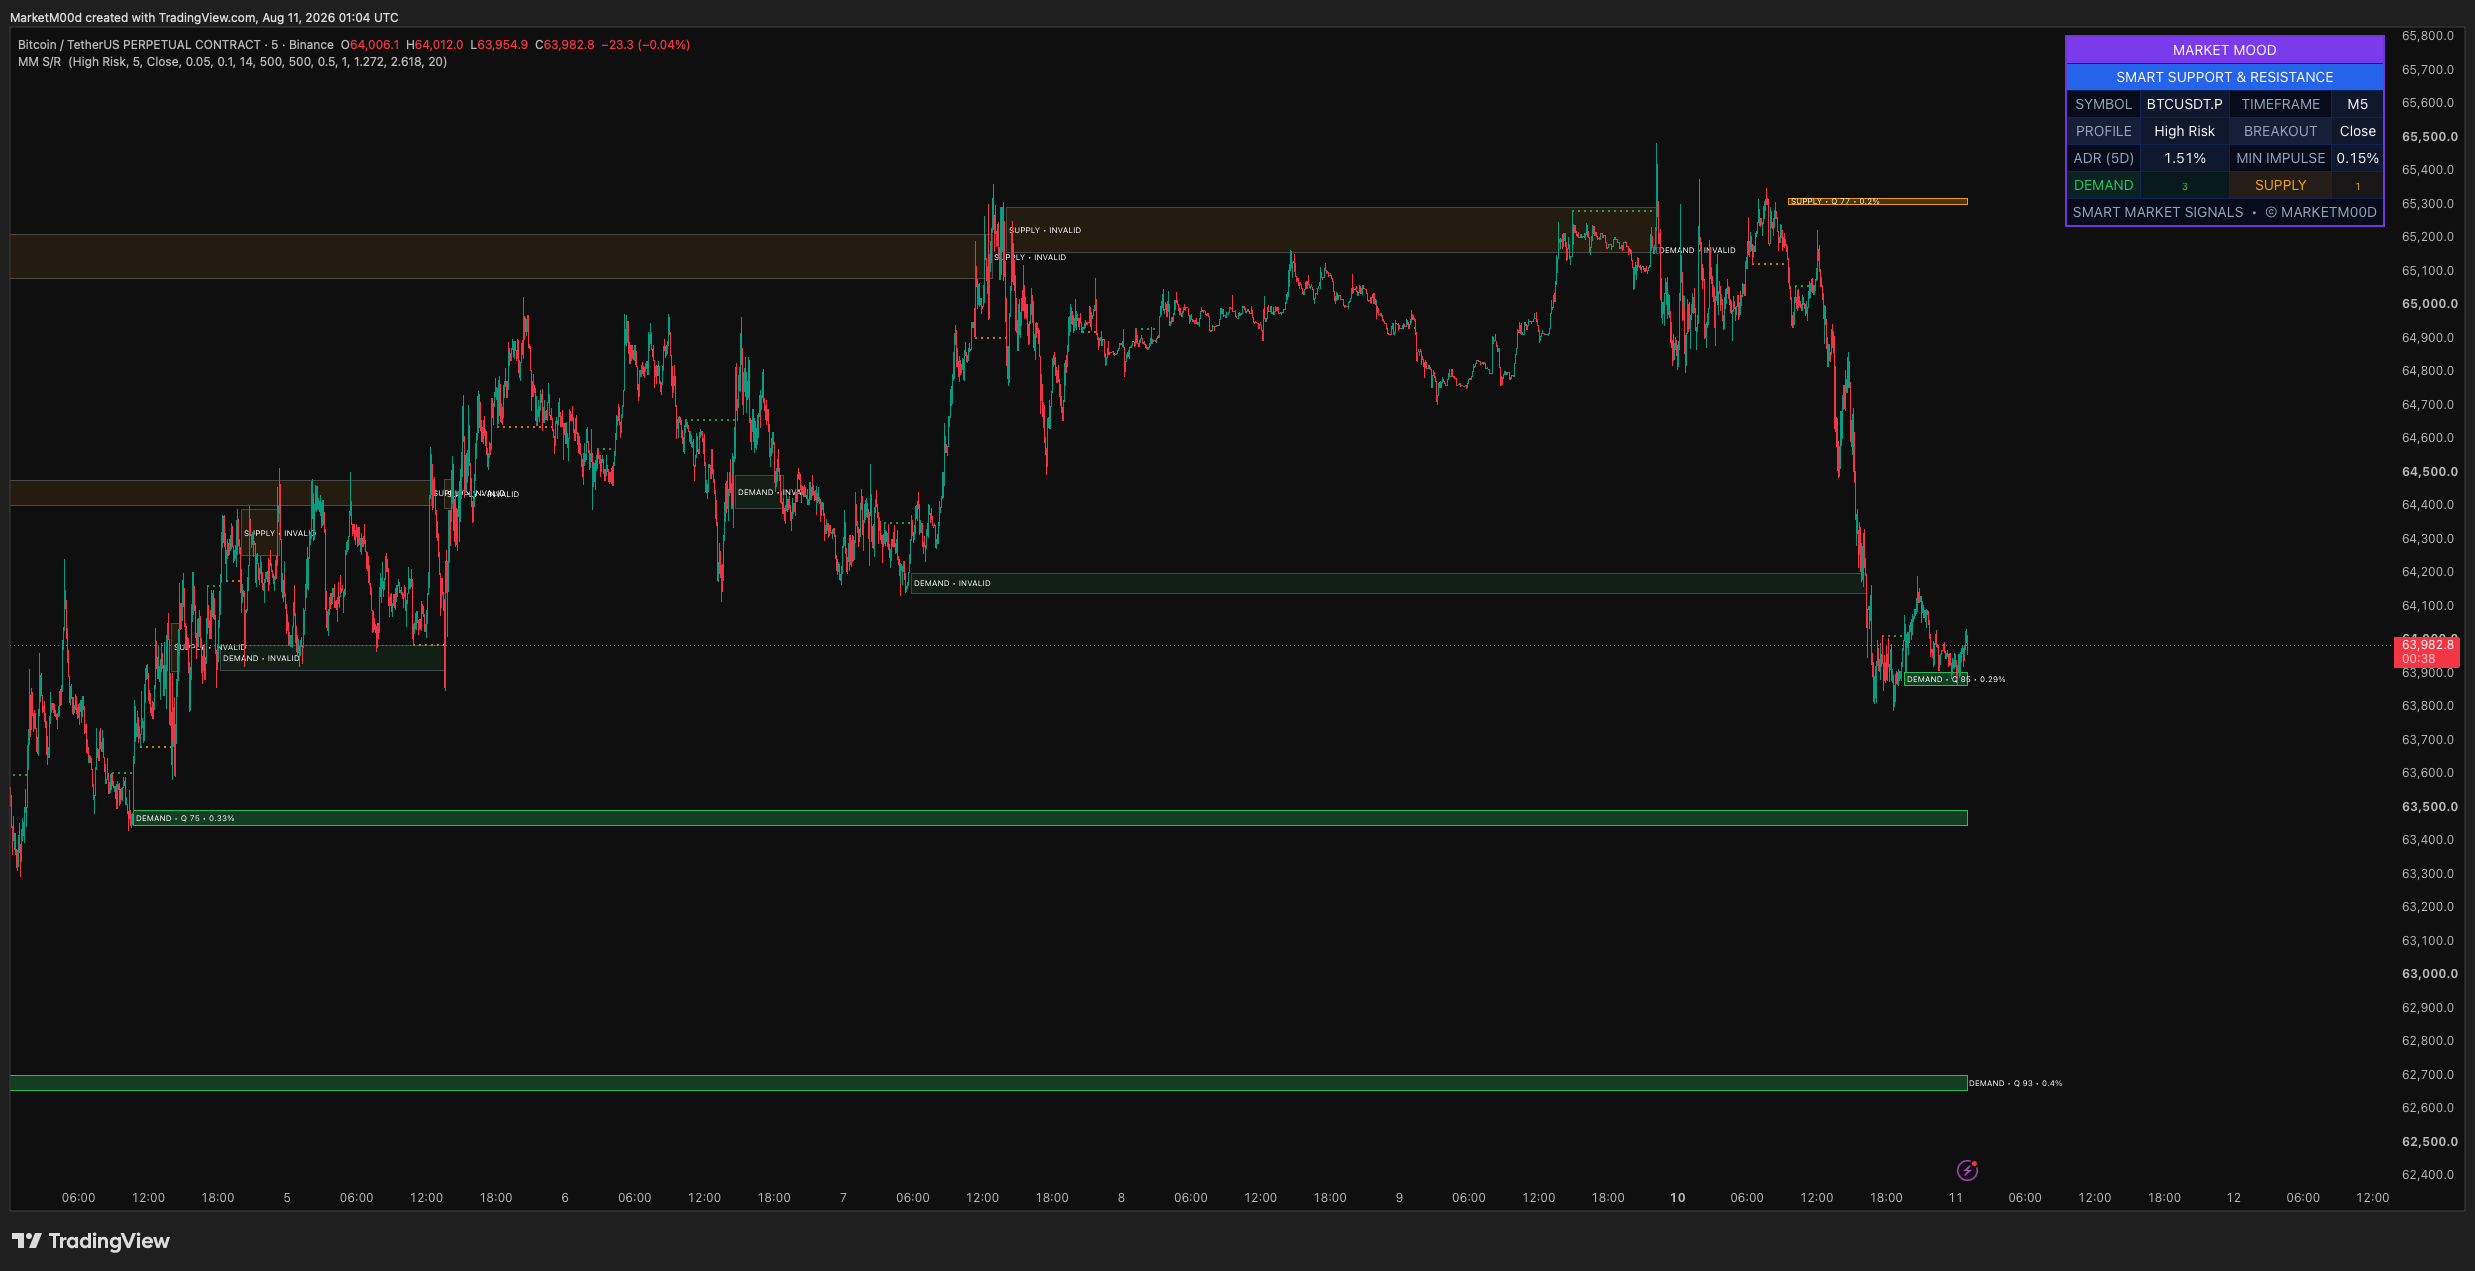Screen dimensions: 2475x1271
Task: Click the 62,500.0 price axis label
Action: 2430,1142
